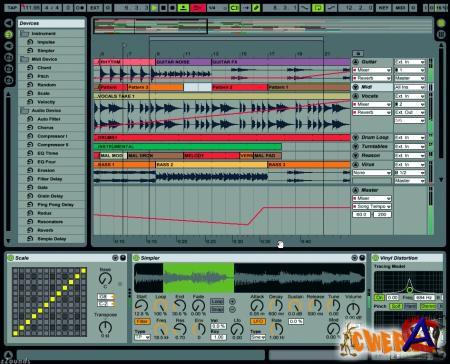Start playback with the green play button
The width and height of the screenshot is (450, 364).
pyautogui.click(x=154, y=7)
